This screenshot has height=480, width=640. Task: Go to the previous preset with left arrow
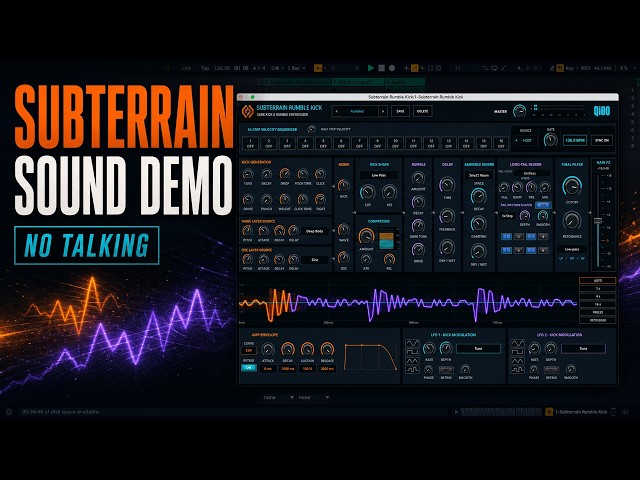click(x=336, y=111)
